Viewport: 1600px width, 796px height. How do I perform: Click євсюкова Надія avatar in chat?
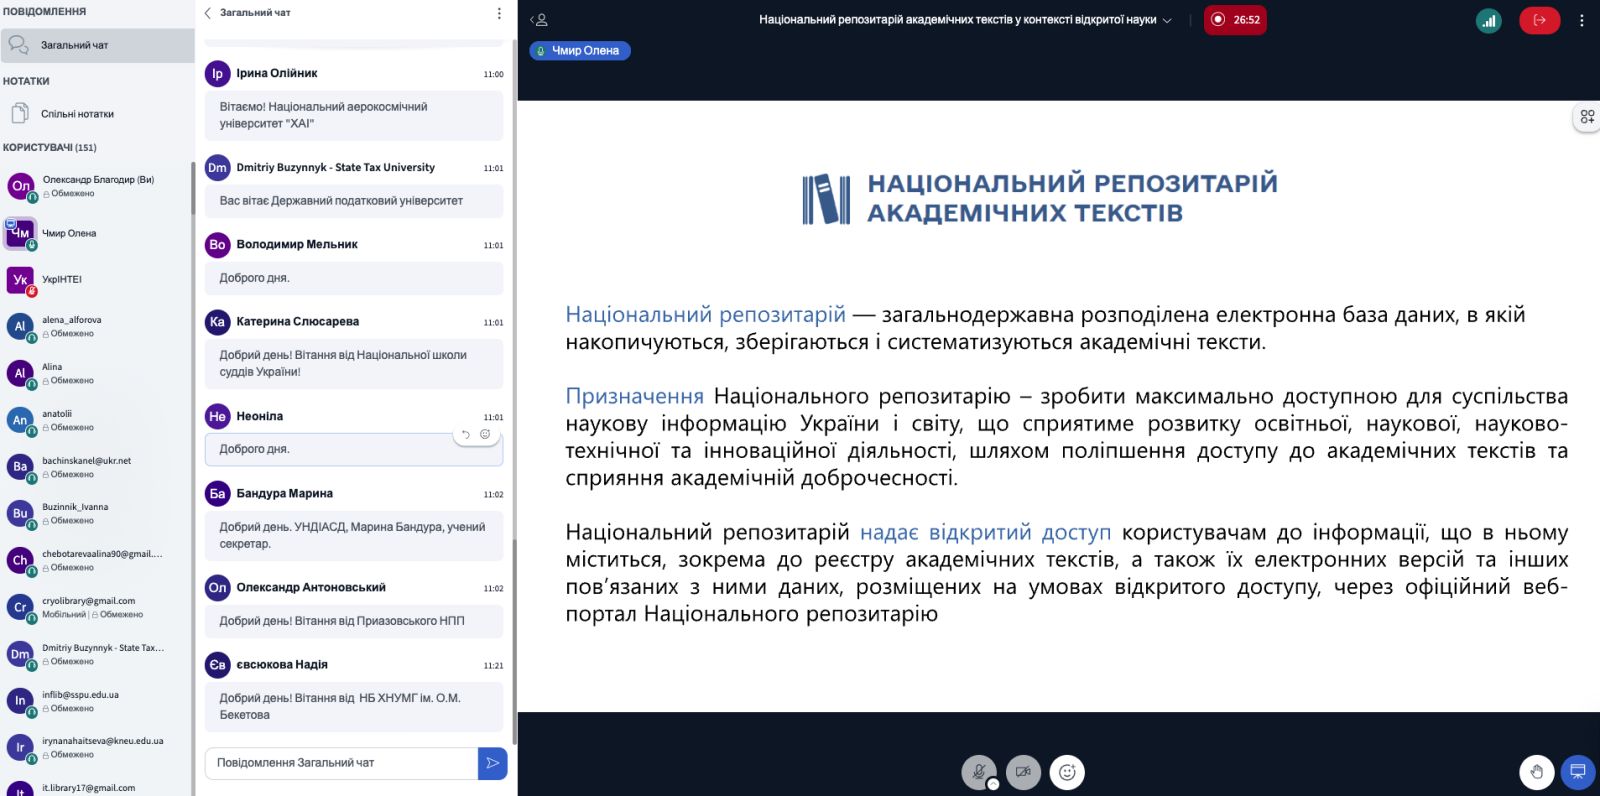click(217, 664)
